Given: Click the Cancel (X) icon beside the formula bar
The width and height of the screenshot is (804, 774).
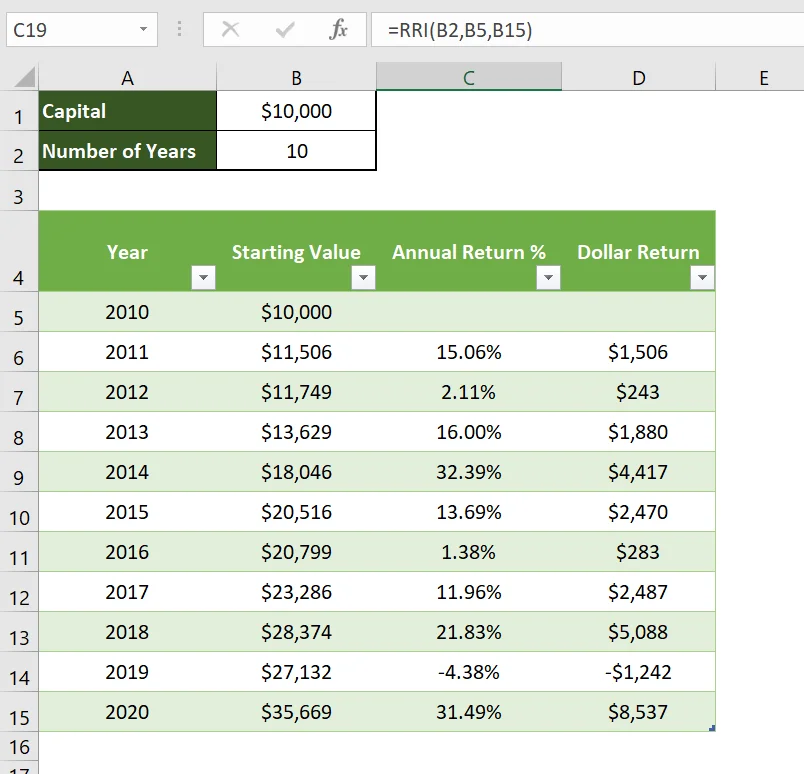Looking at the screenshot, I should click(x=231, y=29).
